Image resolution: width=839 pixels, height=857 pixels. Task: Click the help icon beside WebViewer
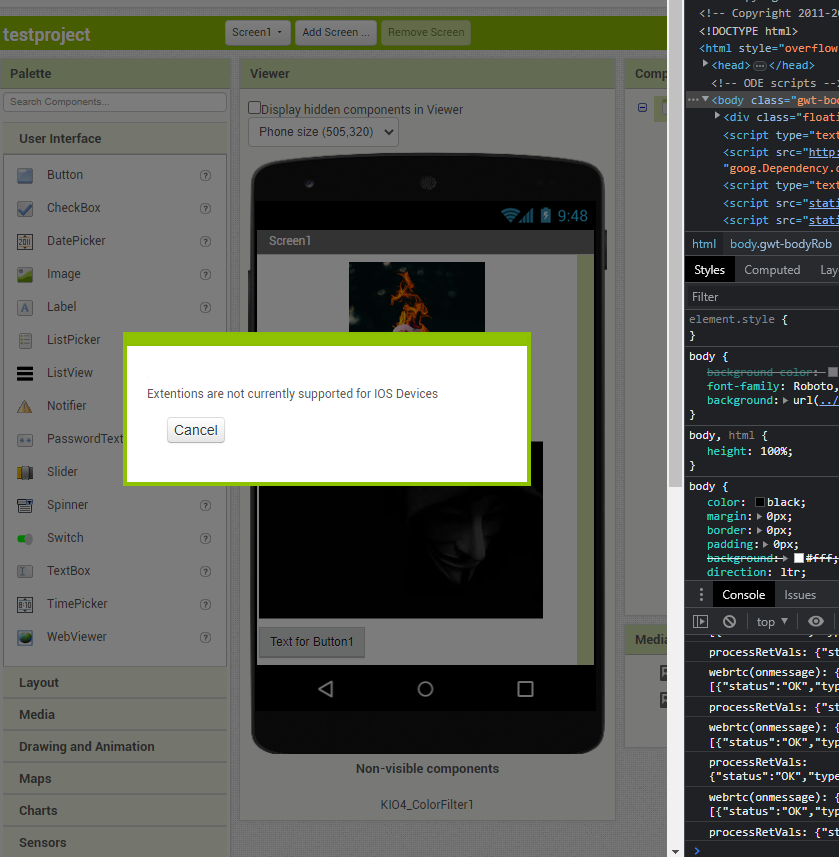coord(206,637)
